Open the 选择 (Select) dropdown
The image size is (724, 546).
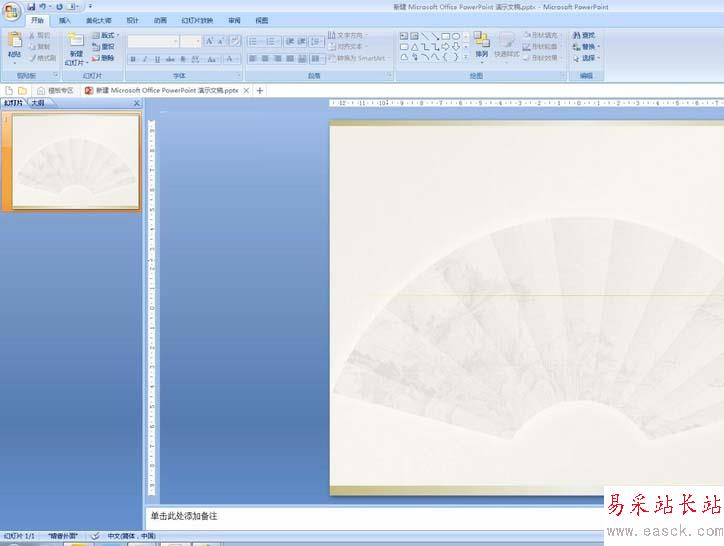(x=586, y=58)
